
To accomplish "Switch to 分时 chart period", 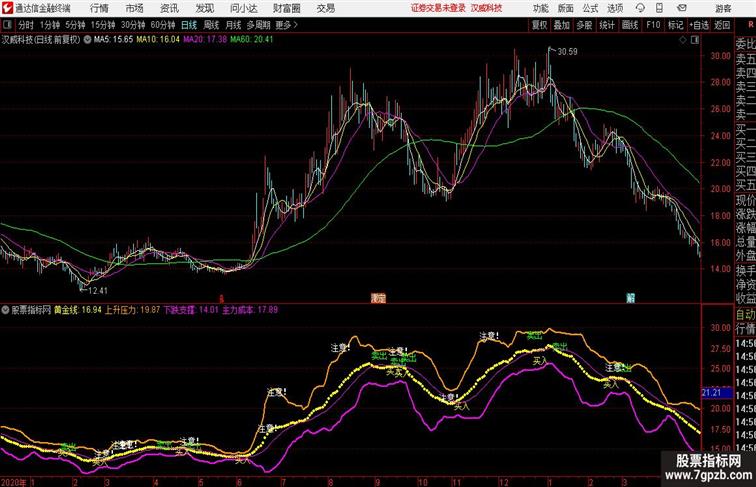I will click(26, 25).
